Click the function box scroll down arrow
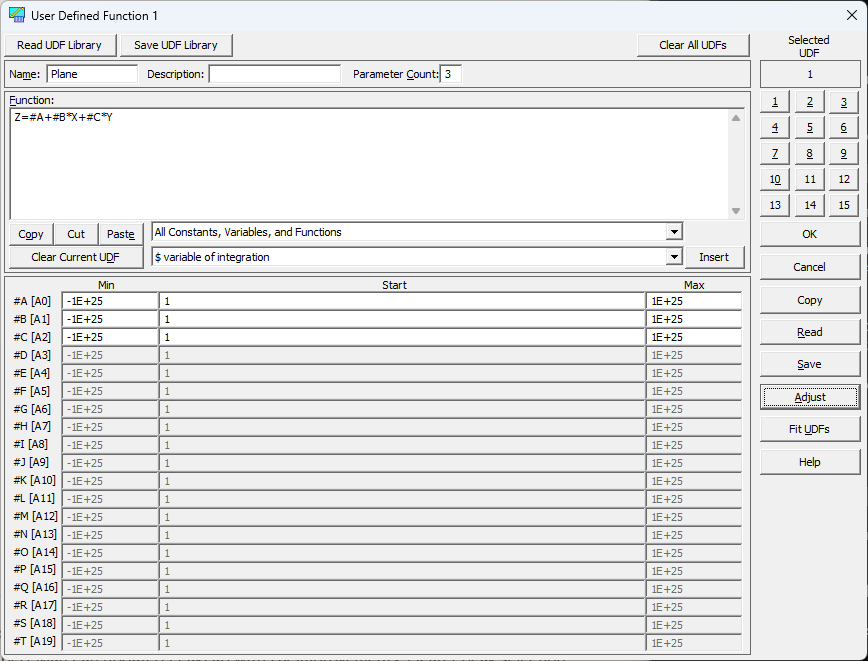Image resolution: width=868 pixels, height=661 pixels. tap(736, 210)
